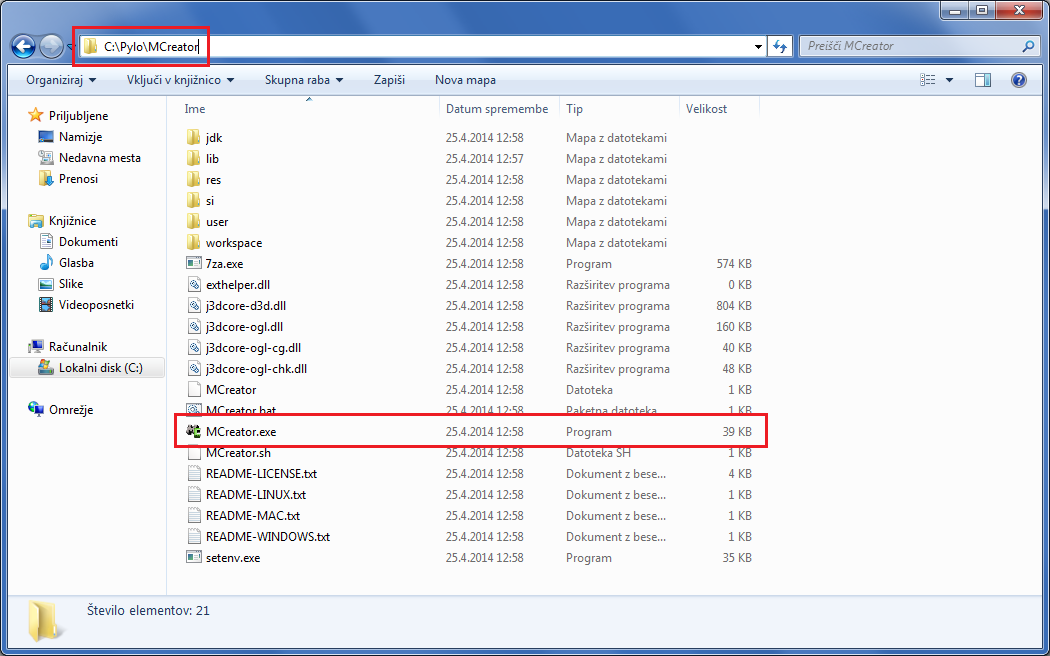Select the README-LINUX.txt file name
The image size is (1050, 656).
256,495
